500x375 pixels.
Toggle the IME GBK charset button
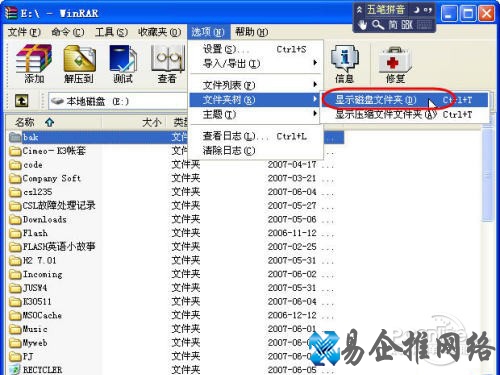tap(407, 24)
